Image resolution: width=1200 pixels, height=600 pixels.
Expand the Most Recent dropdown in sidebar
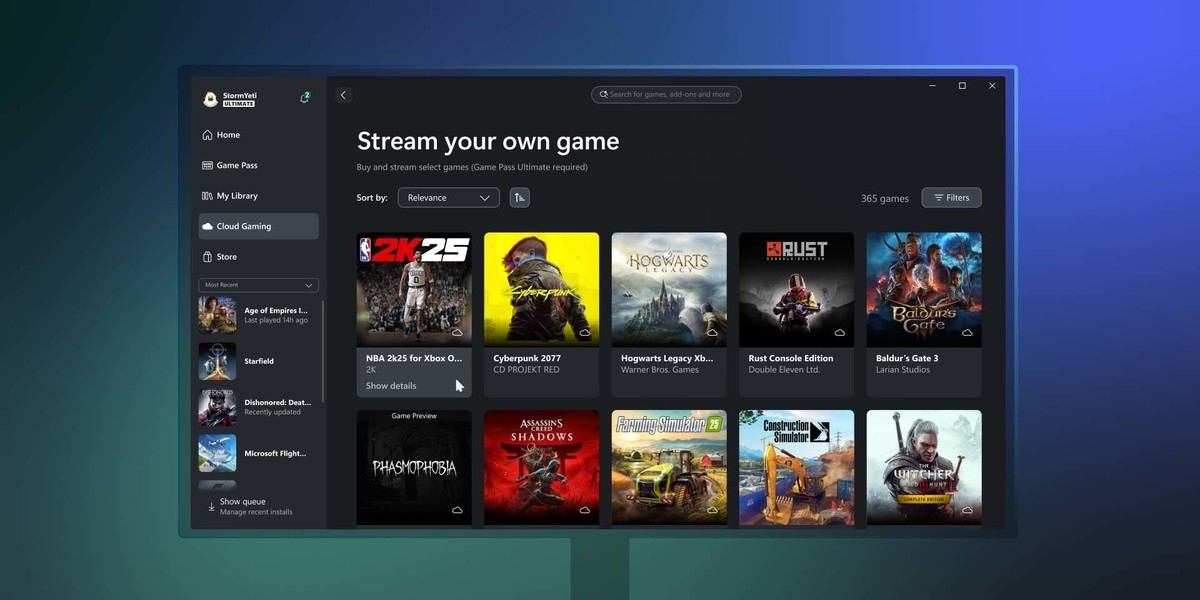point(259,285)
